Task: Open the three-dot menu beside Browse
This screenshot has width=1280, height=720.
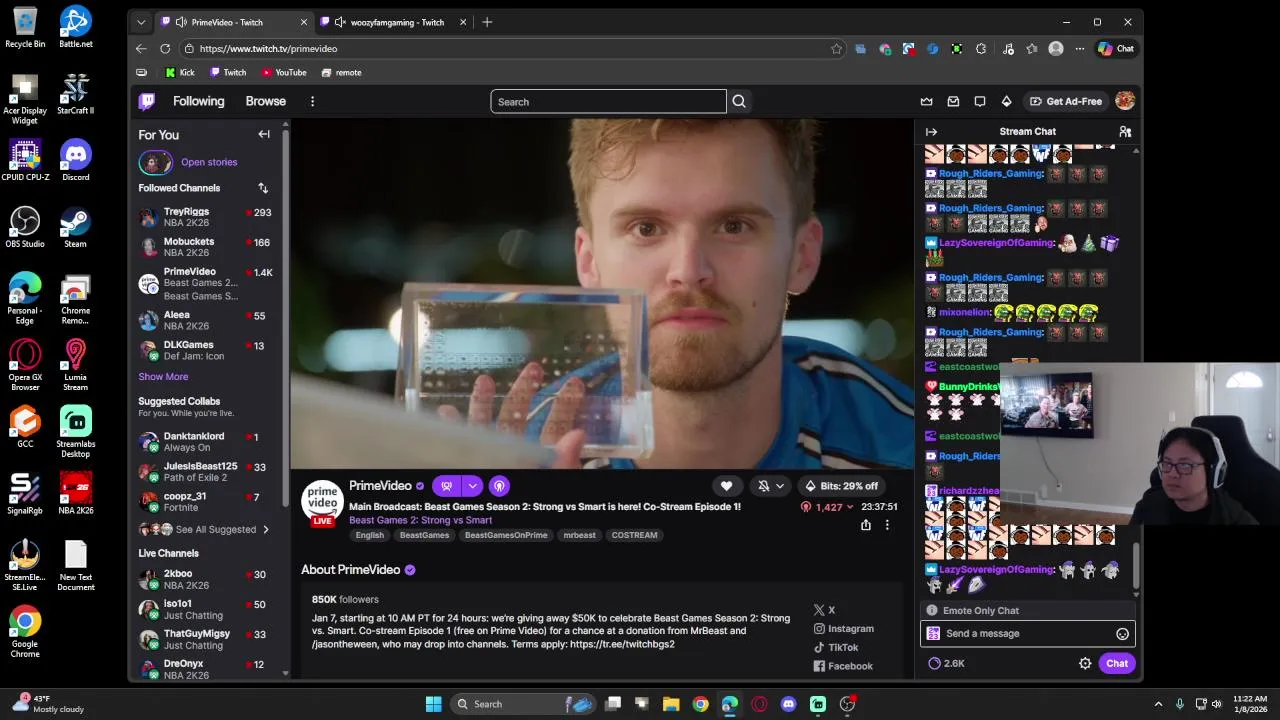Action: click(312, 101)
